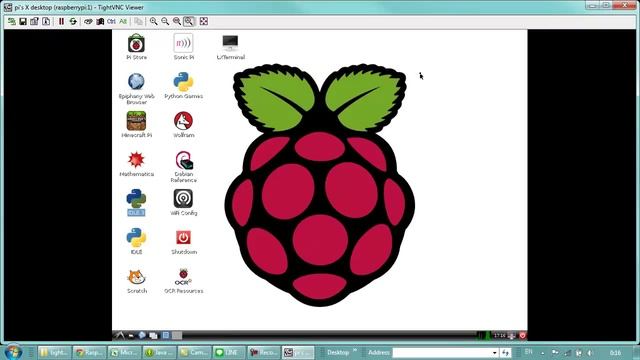Toggle the Auto zoom magnifier button
This screenshot has width=640, height=360.
[189, 21]
